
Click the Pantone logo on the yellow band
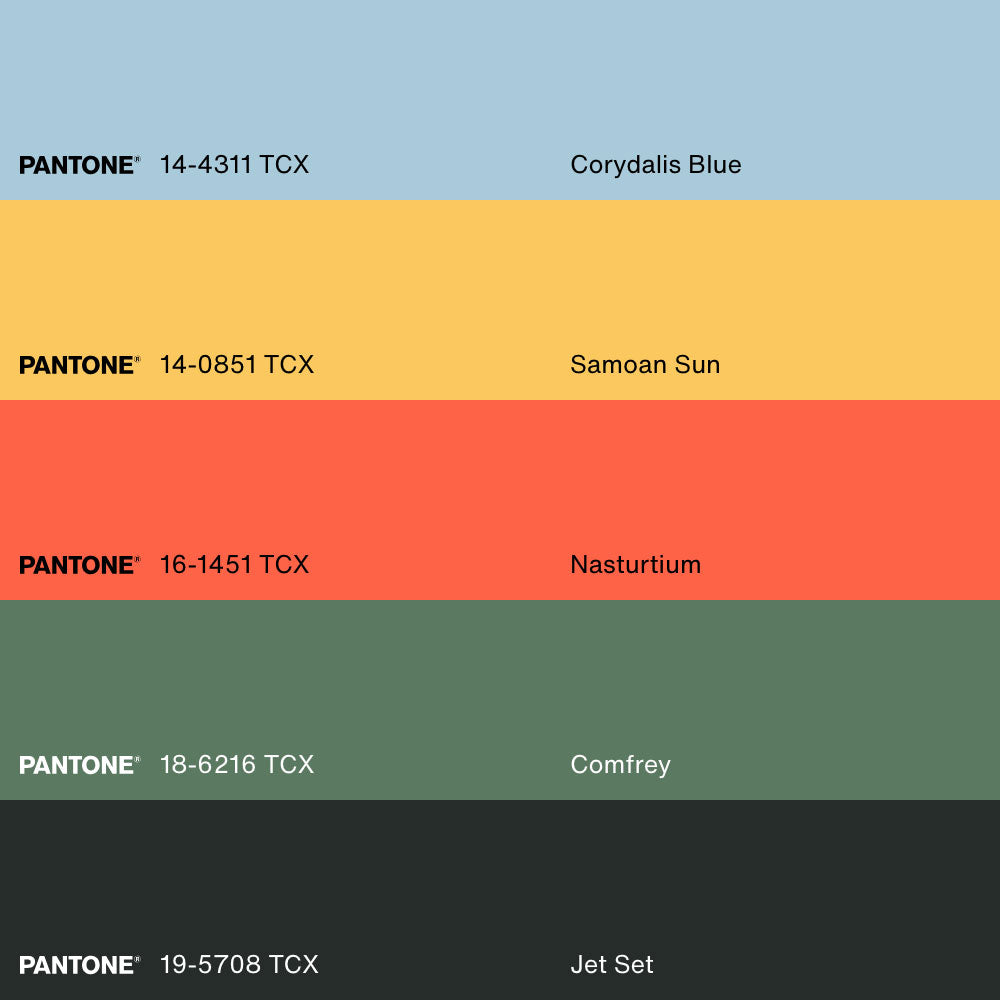pyautogui.click(x=79, y=365)
